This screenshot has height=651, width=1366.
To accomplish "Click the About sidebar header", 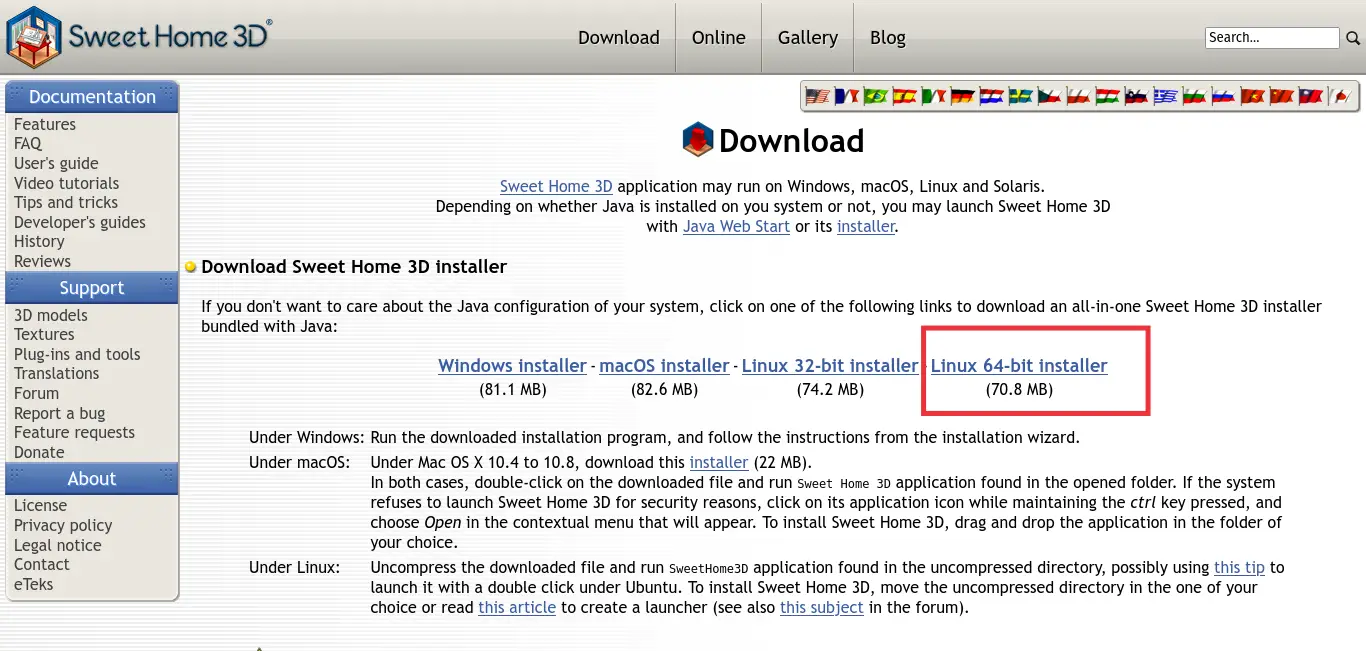I will (92, 479).
